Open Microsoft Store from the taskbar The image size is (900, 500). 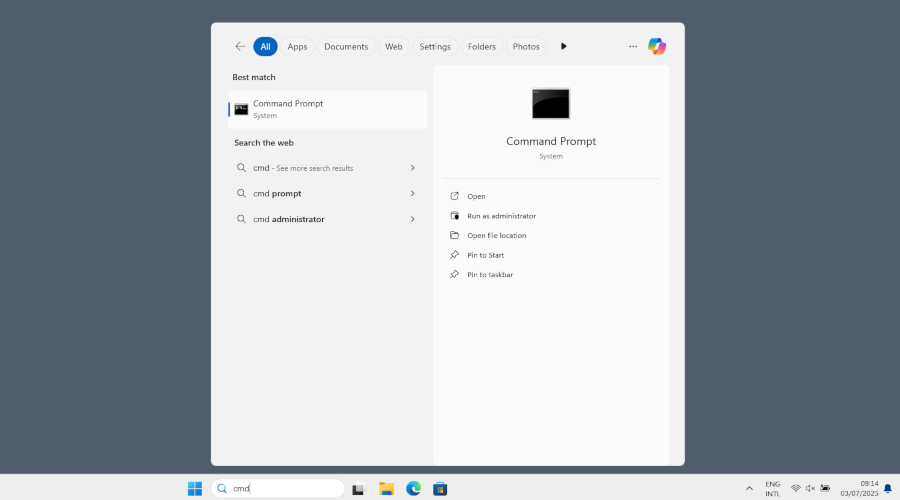click(440, 489)
